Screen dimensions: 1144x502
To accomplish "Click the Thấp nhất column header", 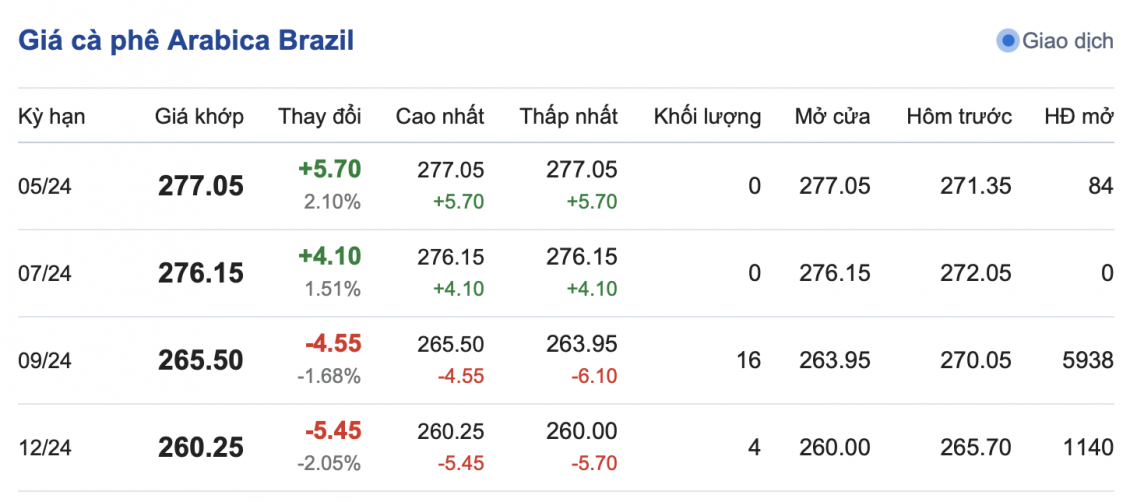I will coord(568,116).
